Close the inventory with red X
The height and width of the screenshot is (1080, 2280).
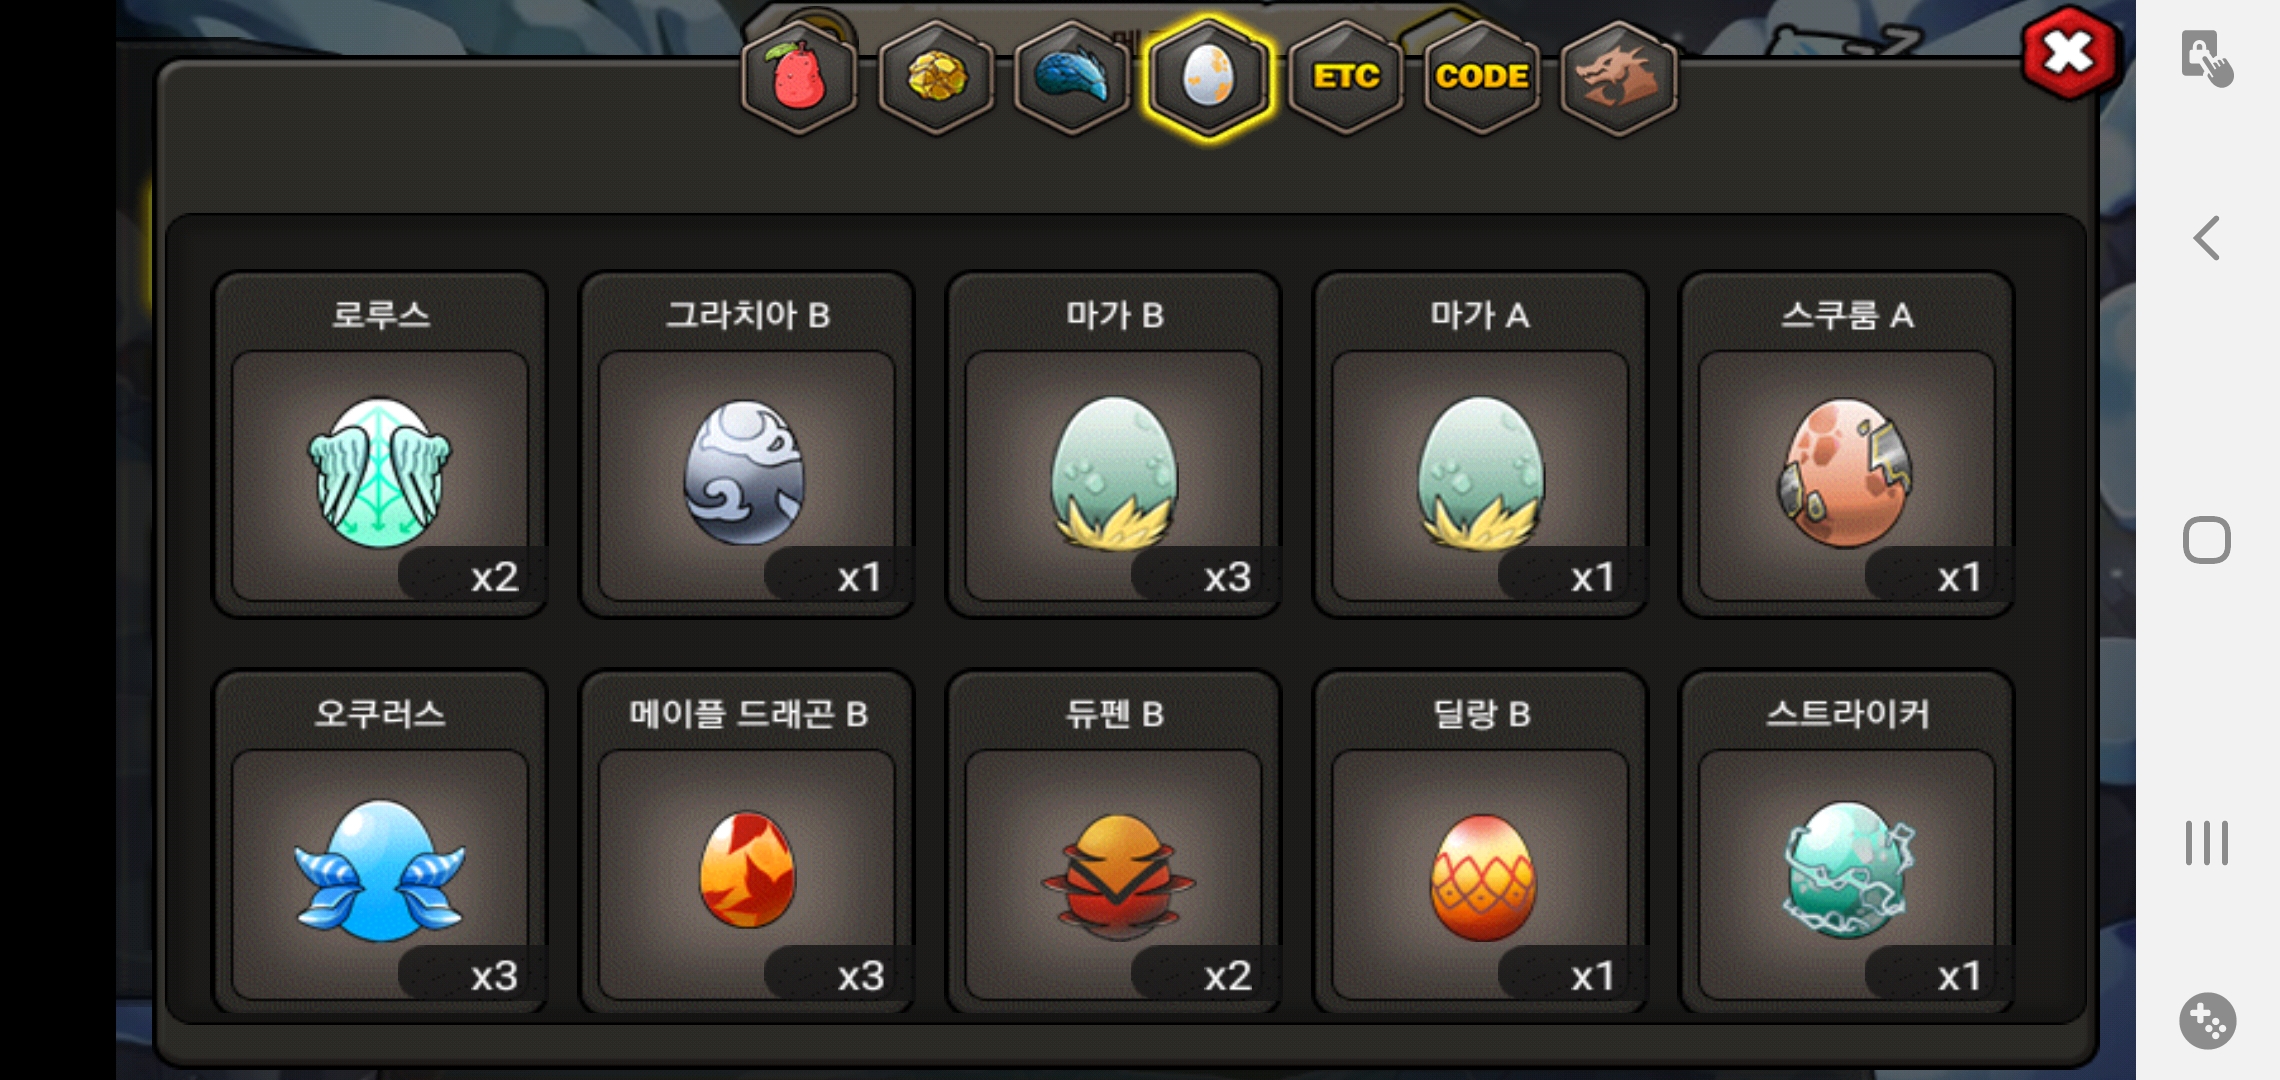(2068, 52)
